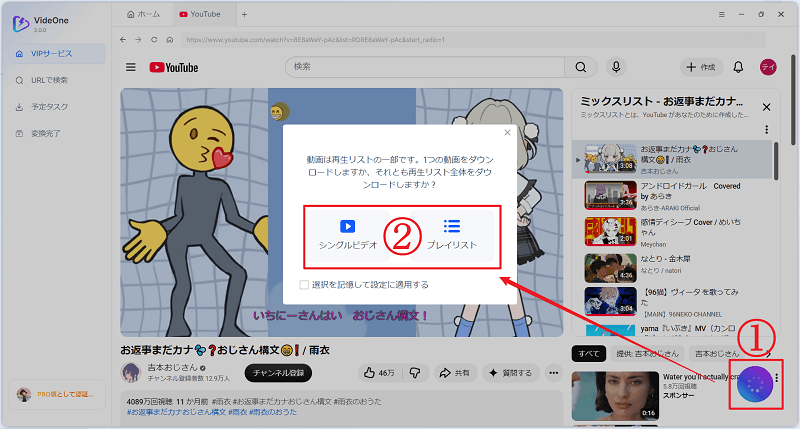Open more actions three-dot button under video
800x429 pixels.
[554, 373]
